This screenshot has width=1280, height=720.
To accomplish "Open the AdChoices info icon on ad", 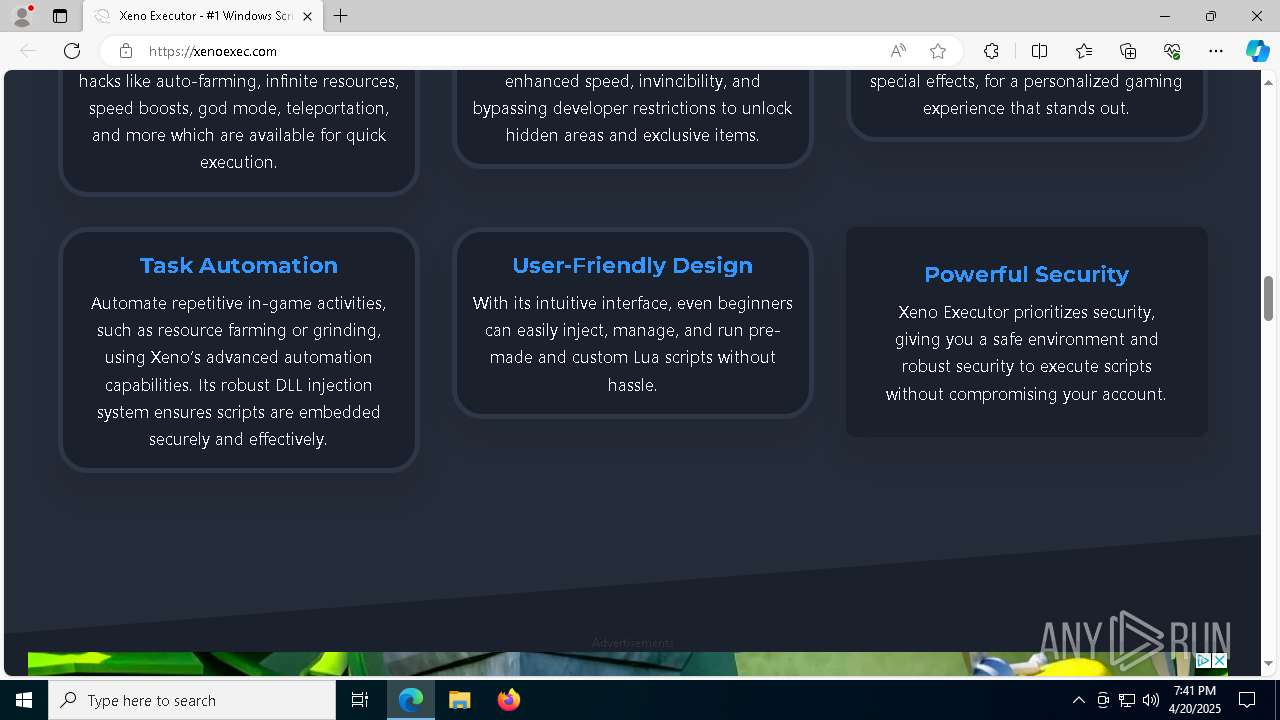I will point(1203,660).
